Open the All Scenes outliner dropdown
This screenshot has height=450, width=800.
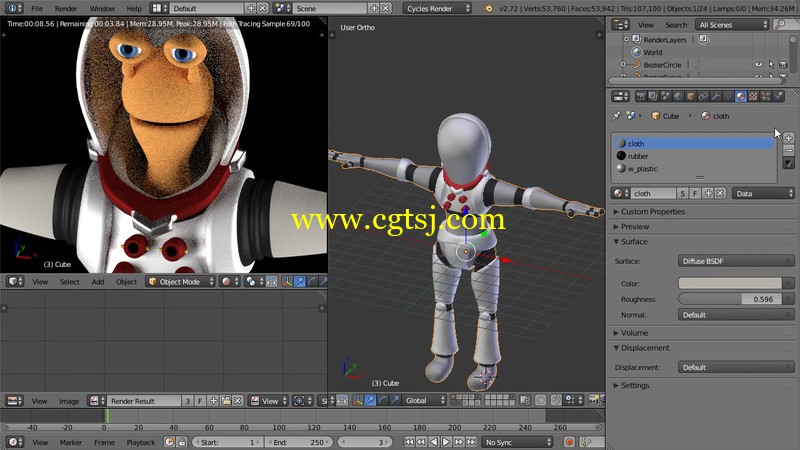[732, 24]
